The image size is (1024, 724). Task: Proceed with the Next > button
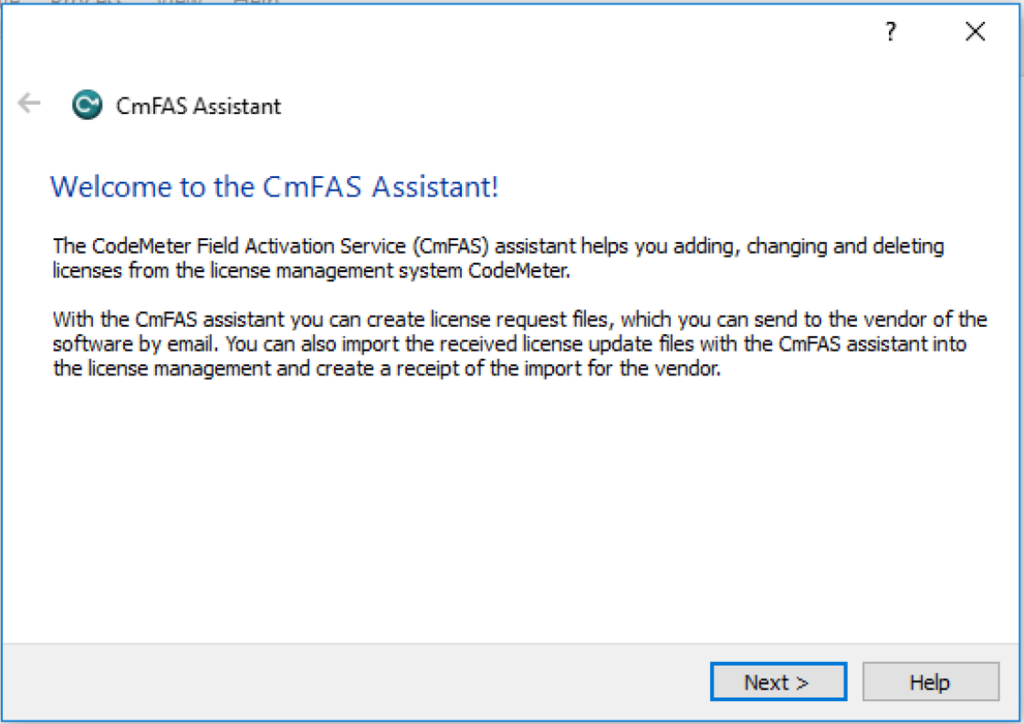(777, 683)
